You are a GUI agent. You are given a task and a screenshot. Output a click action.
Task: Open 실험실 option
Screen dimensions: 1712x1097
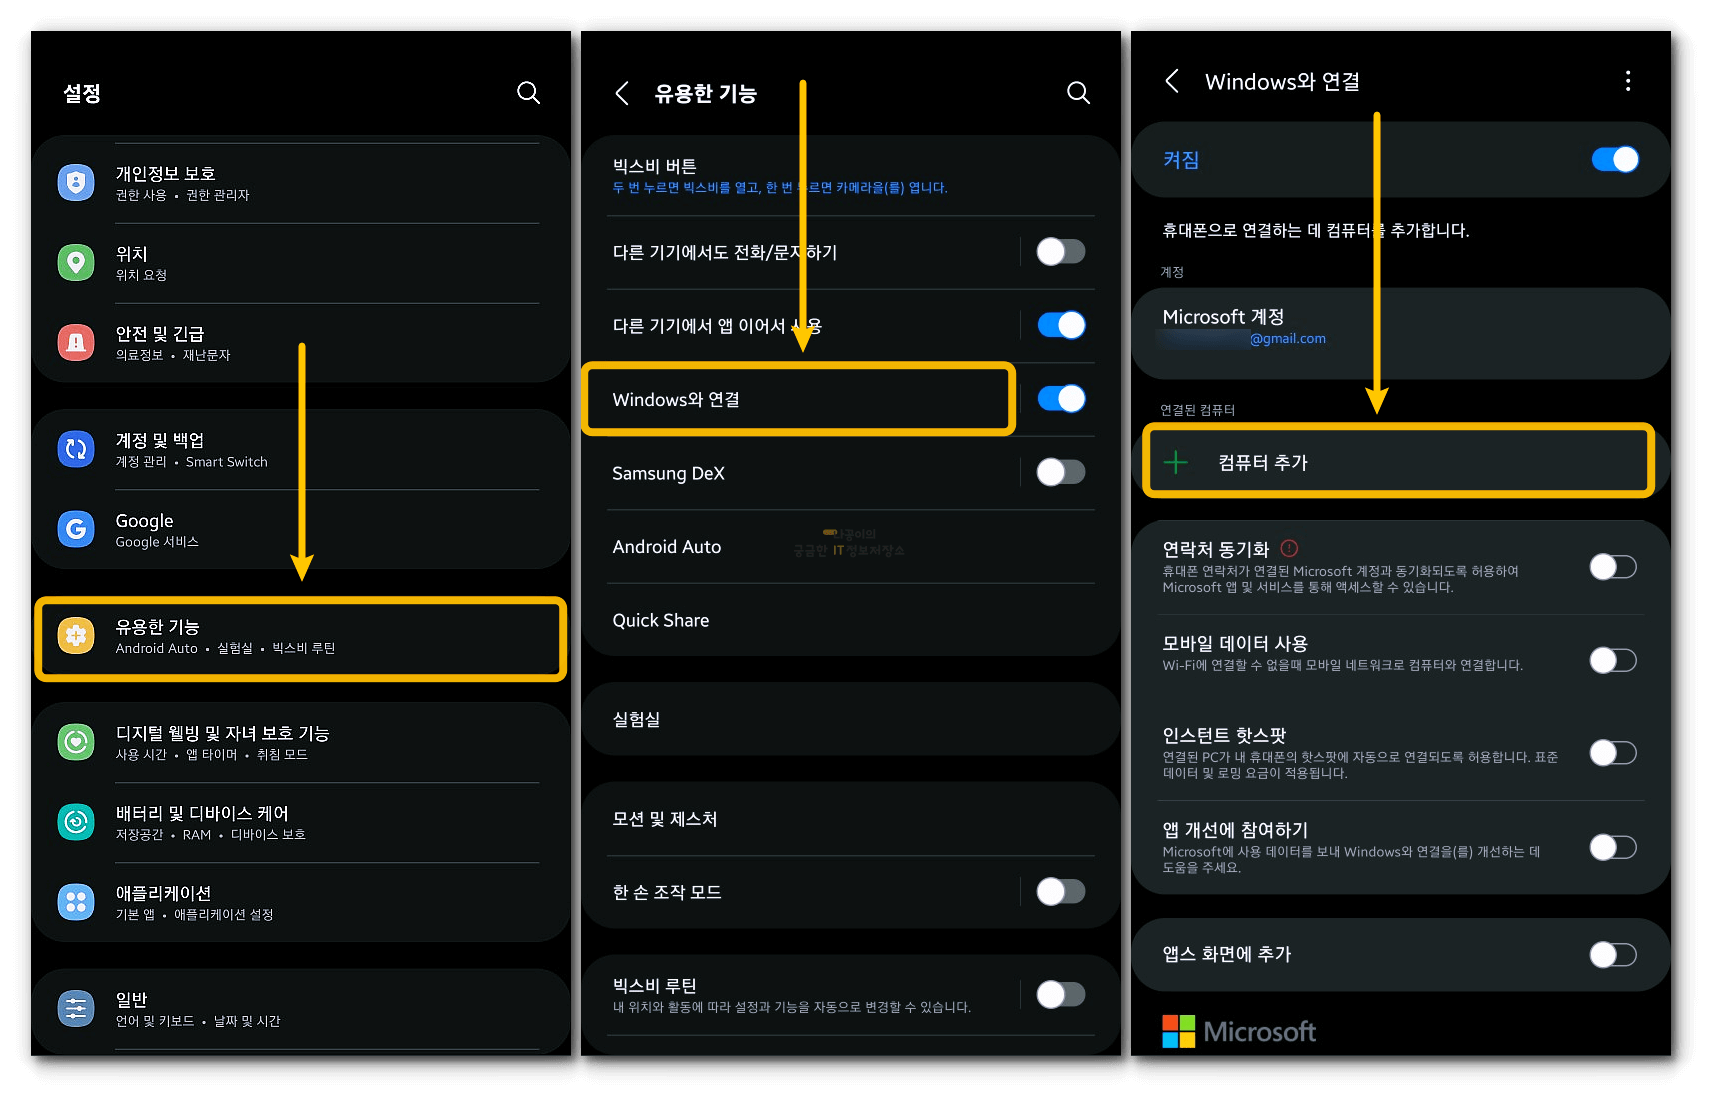coord(850,719)
